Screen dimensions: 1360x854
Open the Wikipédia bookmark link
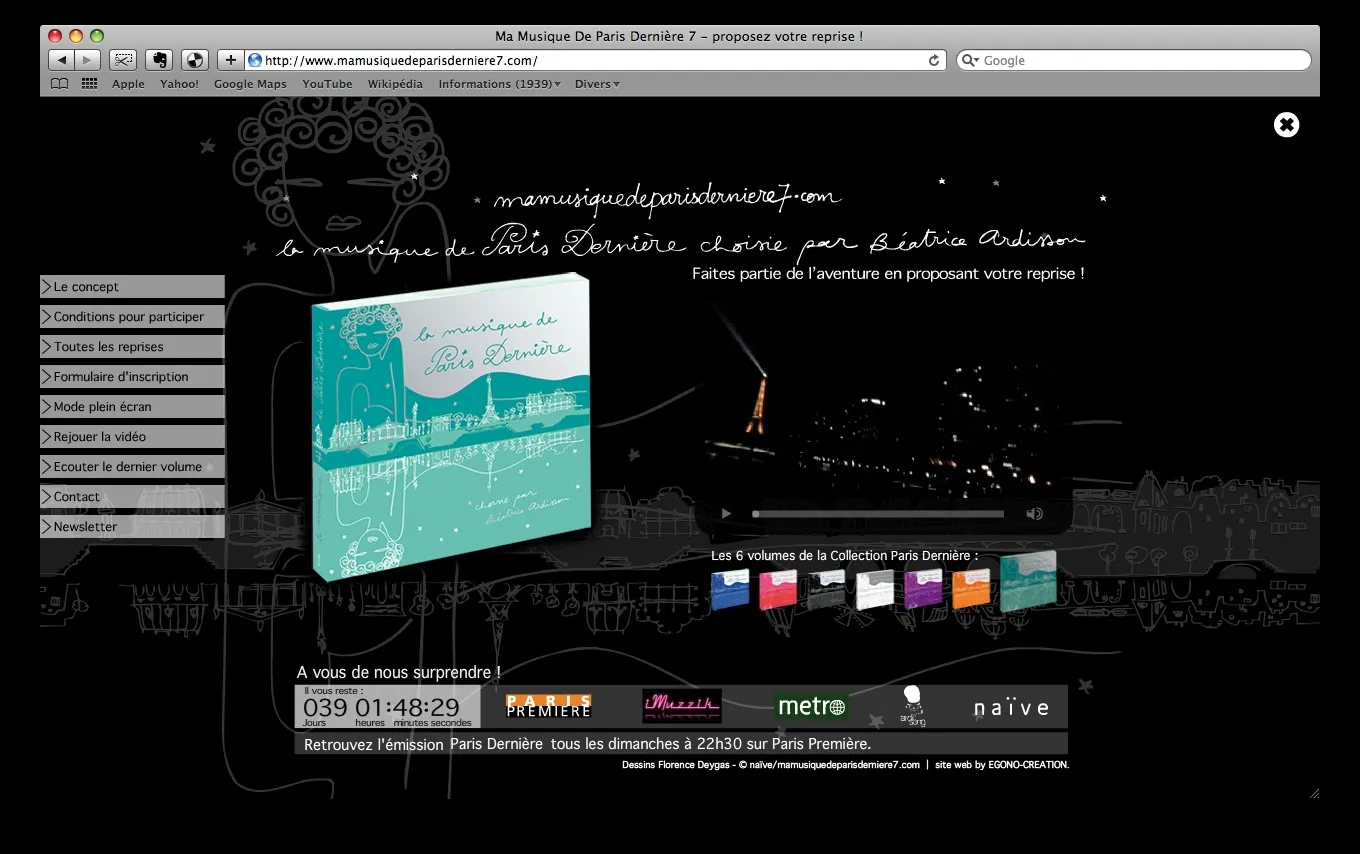pos(395,84)
